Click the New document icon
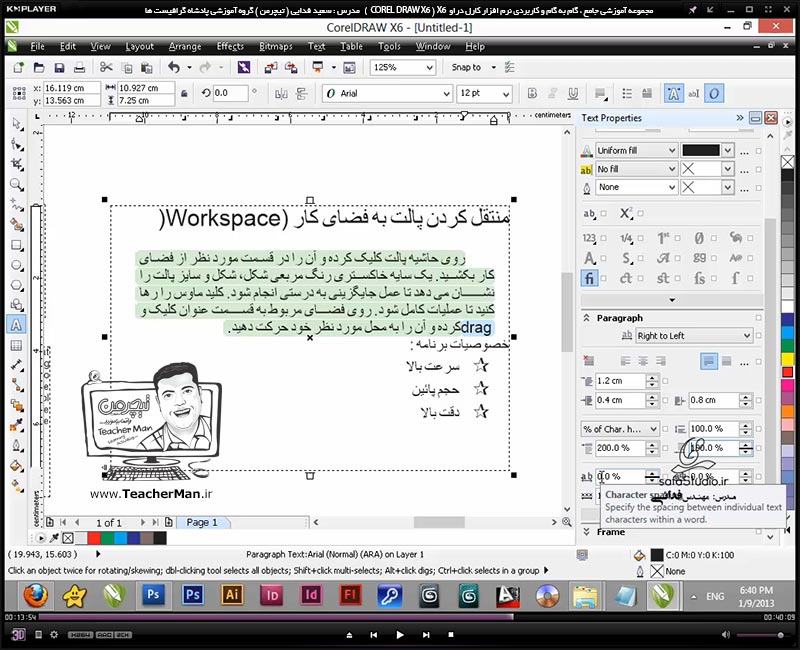This screenshot has width=800, height=650. point(19,67)
